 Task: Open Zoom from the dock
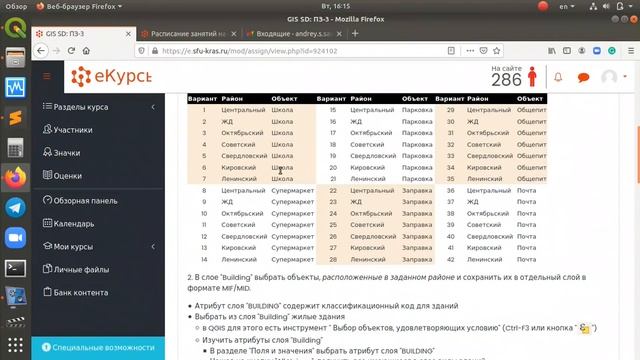(x=15, y=238)
